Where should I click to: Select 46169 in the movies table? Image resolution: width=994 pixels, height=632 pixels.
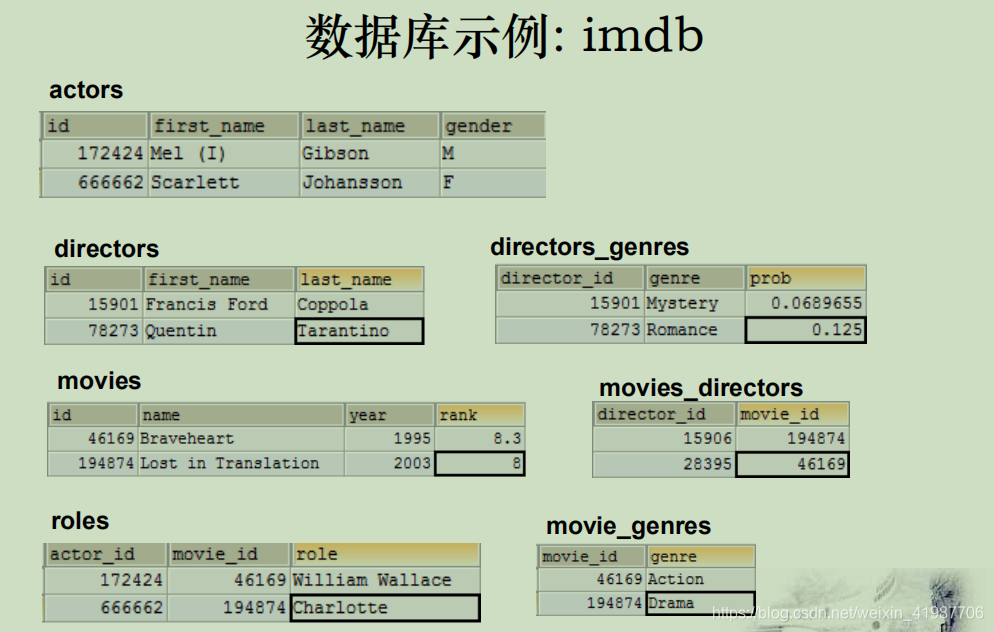point(93,438)
